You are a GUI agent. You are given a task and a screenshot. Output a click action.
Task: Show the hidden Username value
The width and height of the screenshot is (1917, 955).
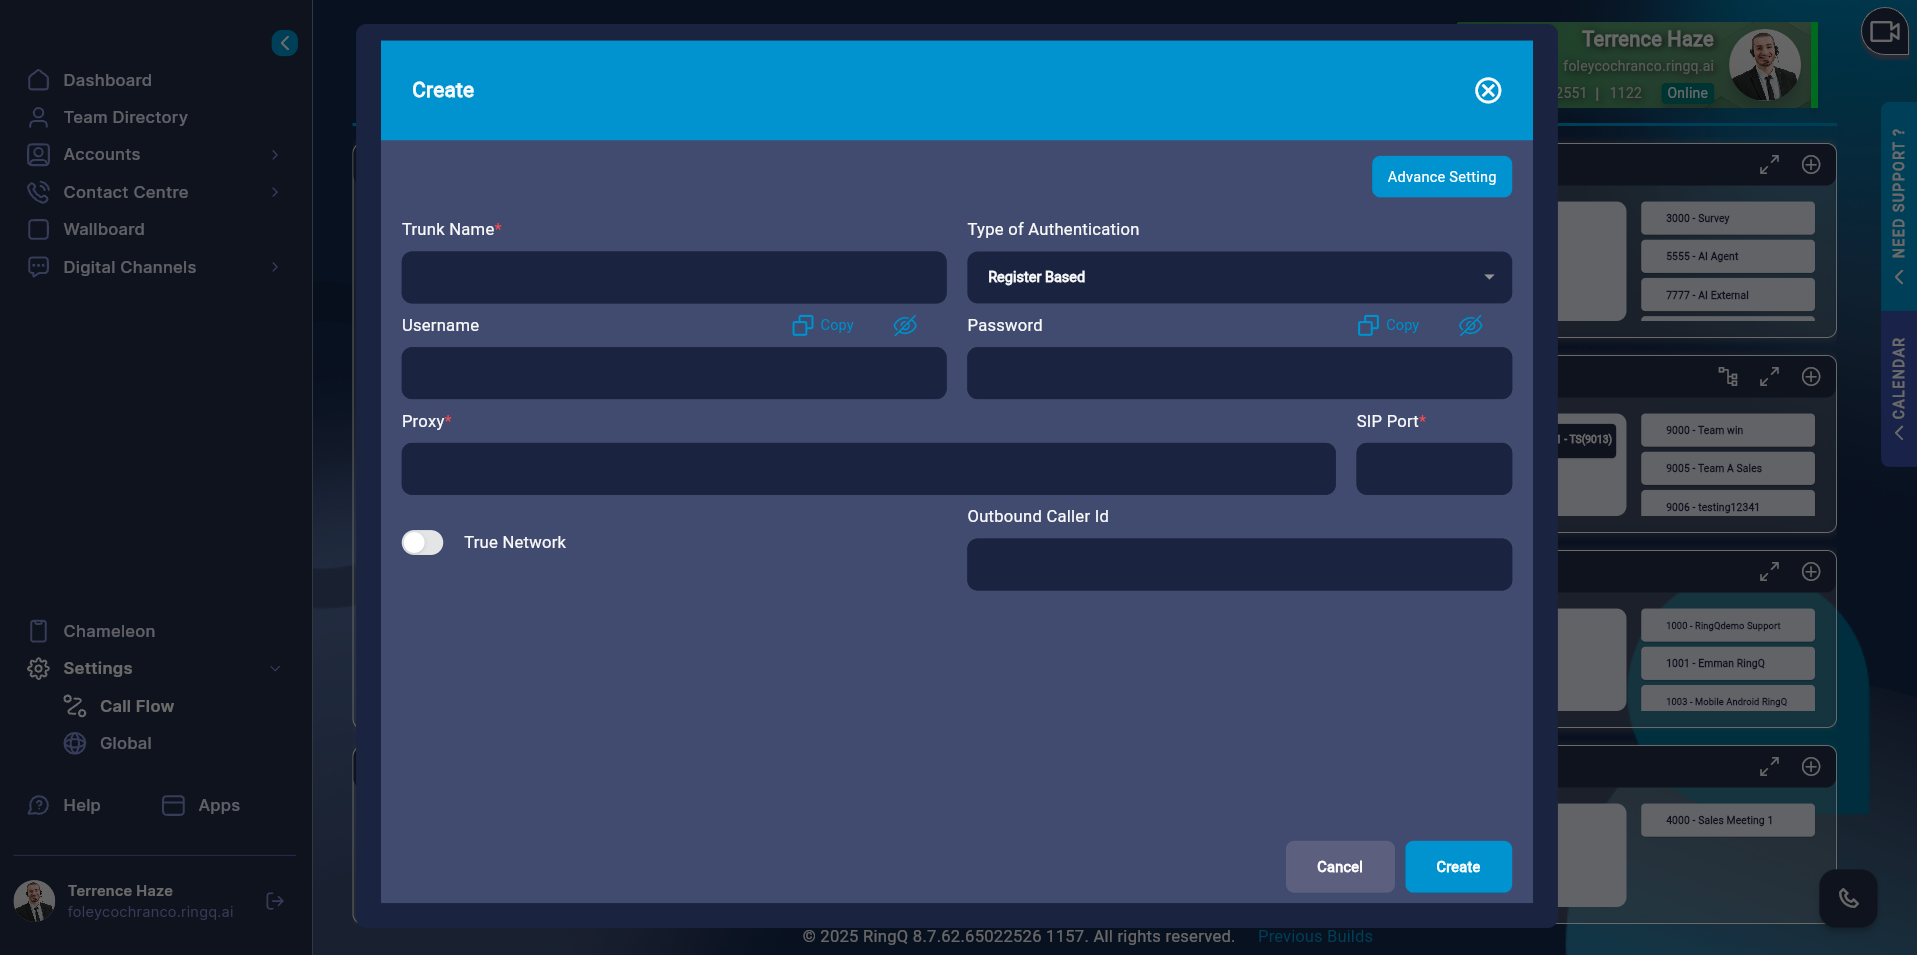point(905,325)
